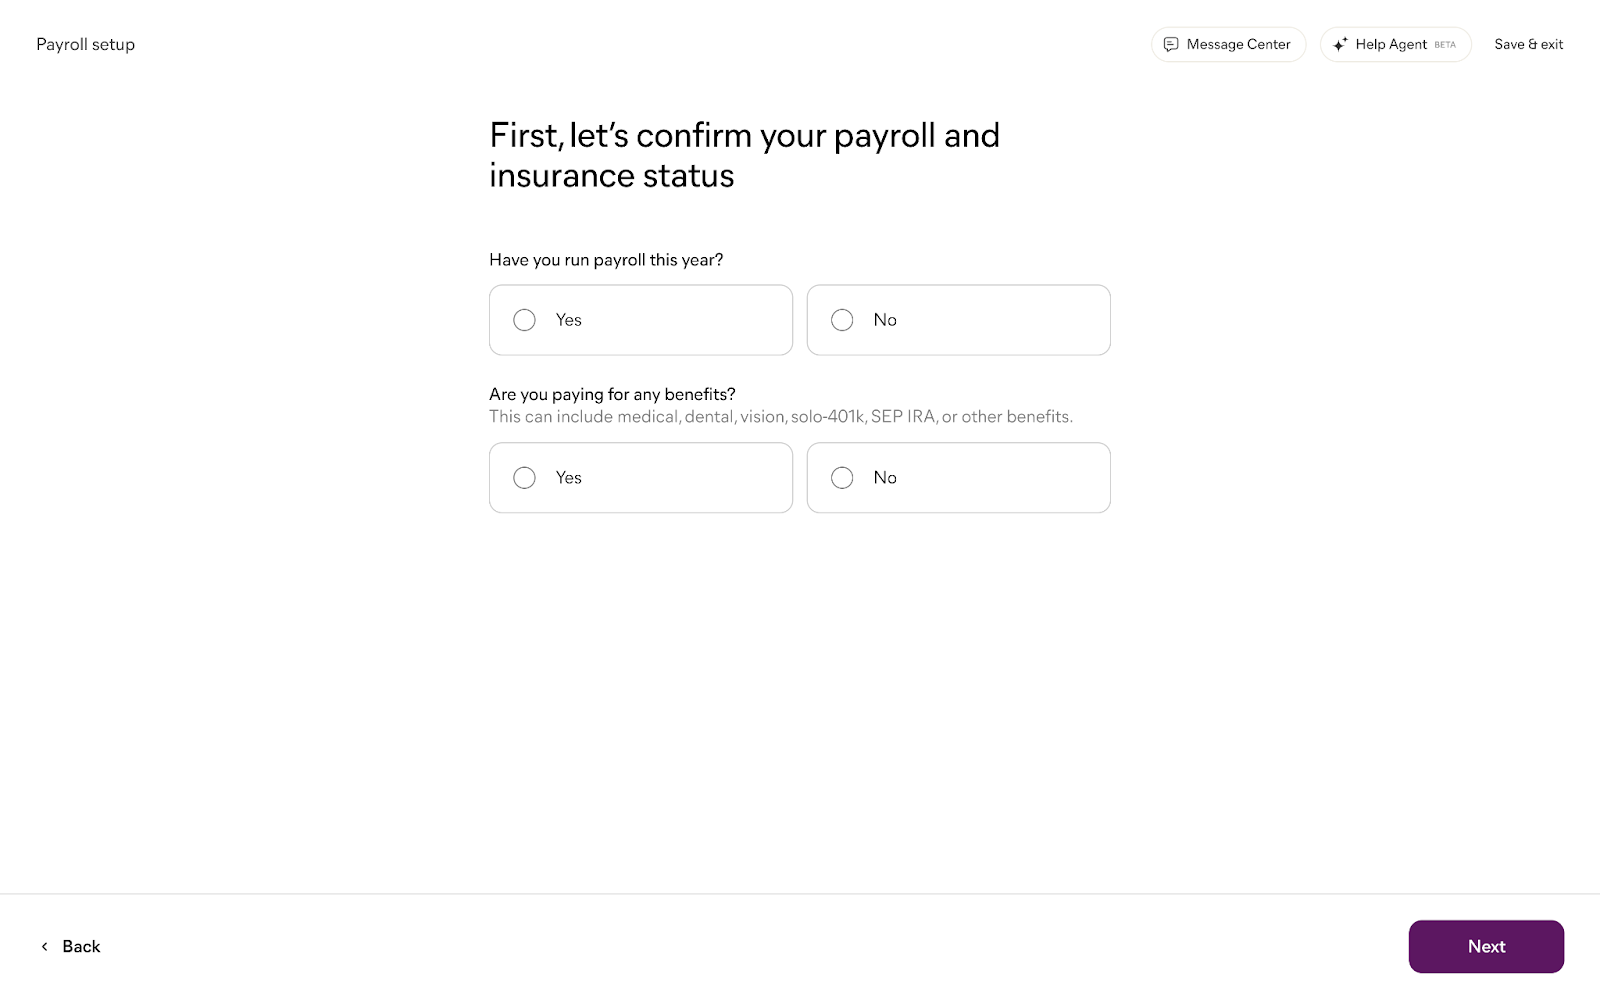Choose No for paying for any benefits
The image size is (1600, 1000).
(x=842, y=478)
